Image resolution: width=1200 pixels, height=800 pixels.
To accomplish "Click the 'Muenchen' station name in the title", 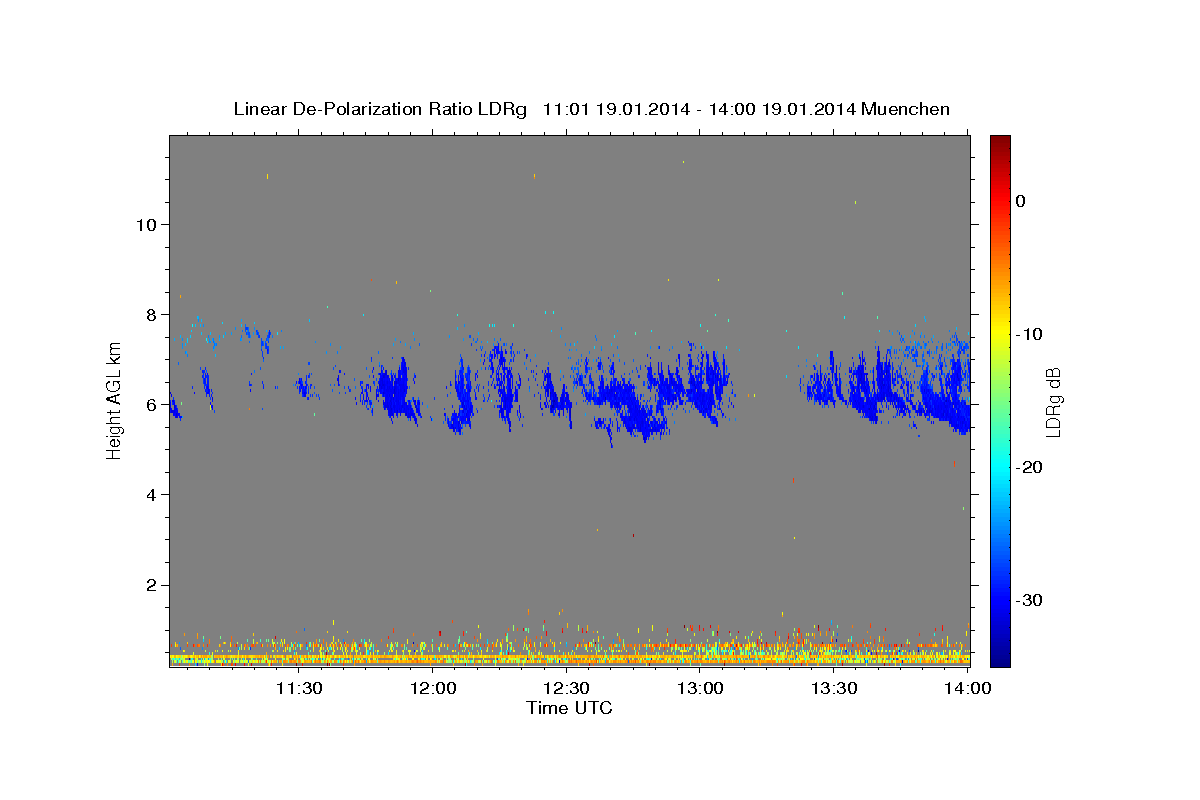I will tap(906, 109).
